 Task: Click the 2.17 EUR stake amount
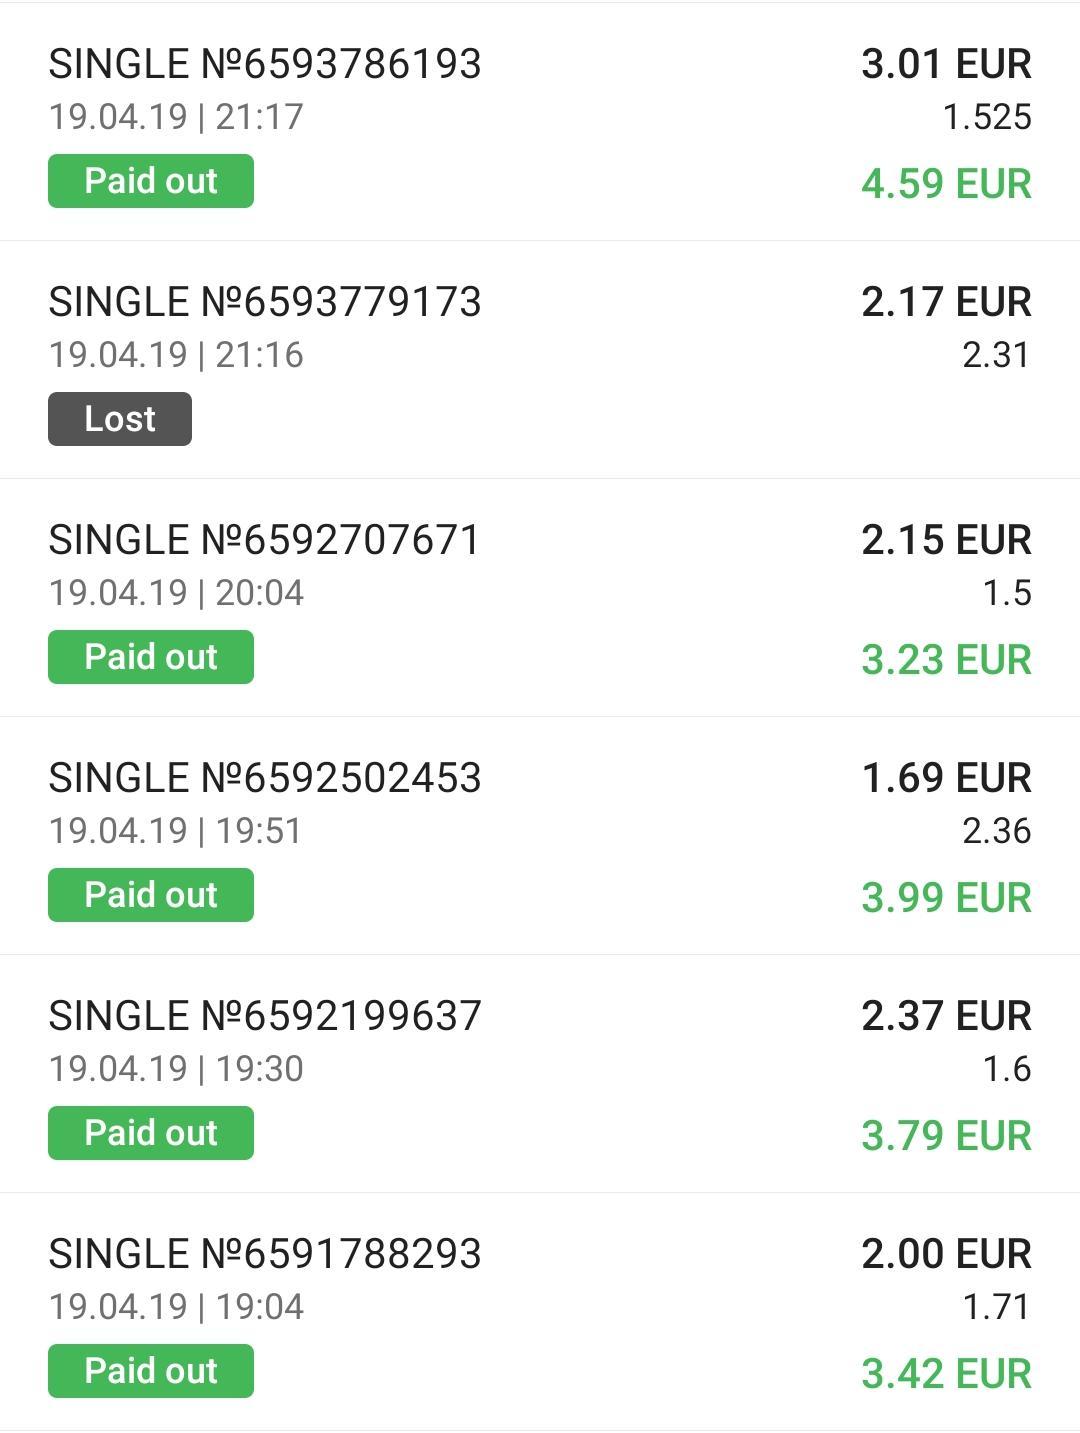pos(946,302)
